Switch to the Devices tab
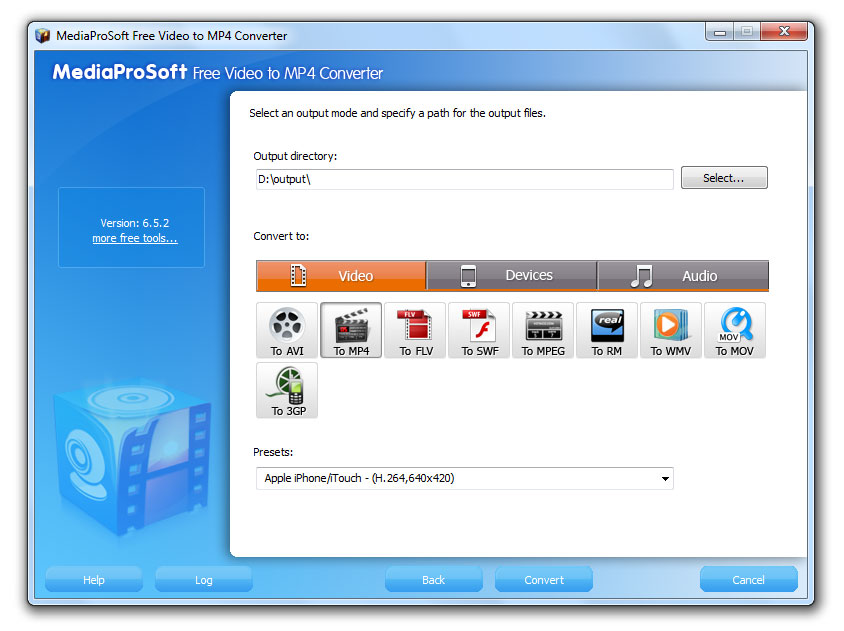This screenshot has height=631, width=844. point(512,276)
